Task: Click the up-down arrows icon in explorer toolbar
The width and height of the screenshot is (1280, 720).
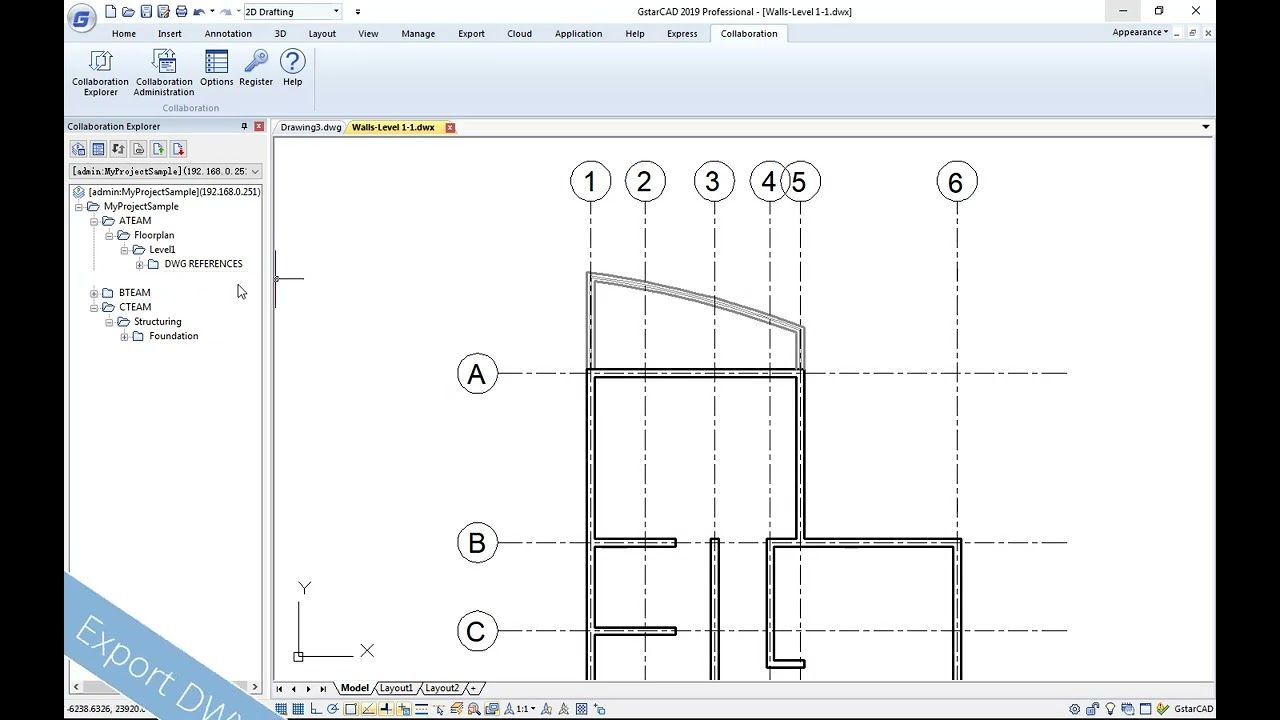Action: [x=118, y=149]
